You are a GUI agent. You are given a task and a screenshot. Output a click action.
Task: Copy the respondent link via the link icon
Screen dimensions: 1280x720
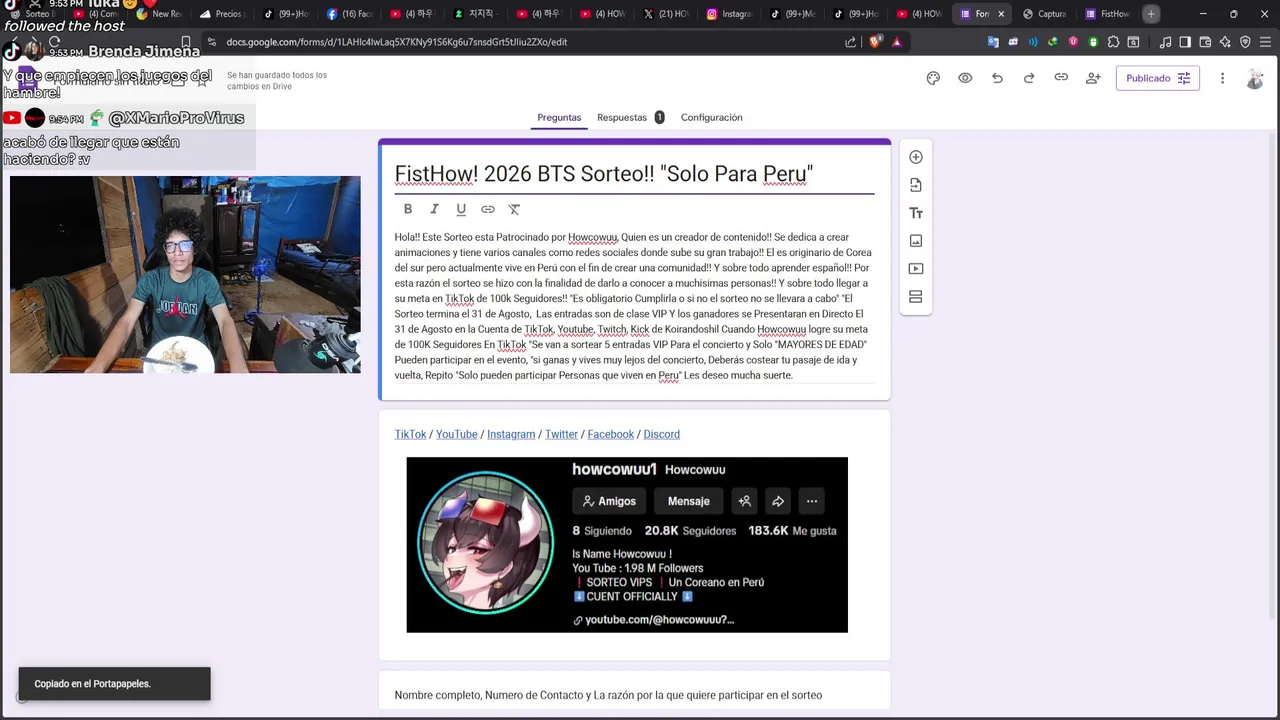point(1061,78)
